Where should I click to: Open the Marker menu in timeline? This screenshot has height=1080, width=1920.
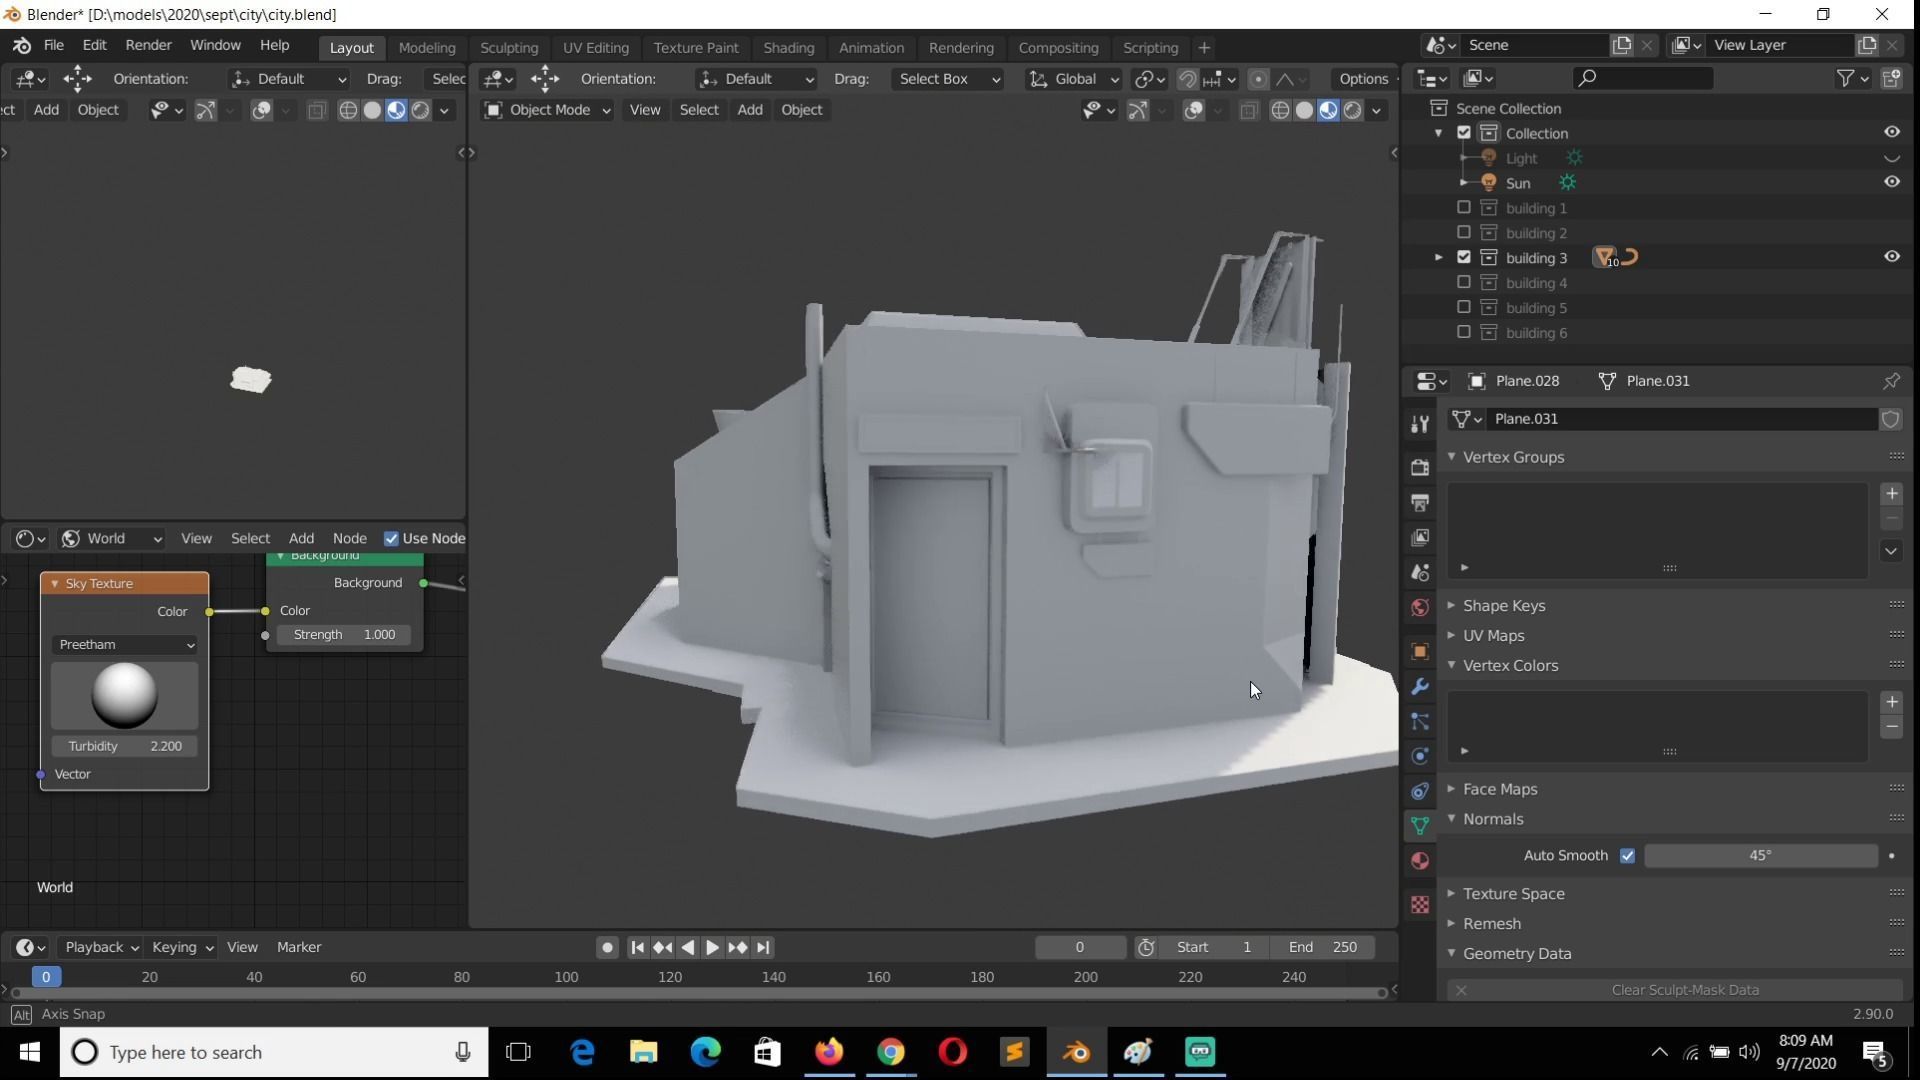tap(299, 947)
